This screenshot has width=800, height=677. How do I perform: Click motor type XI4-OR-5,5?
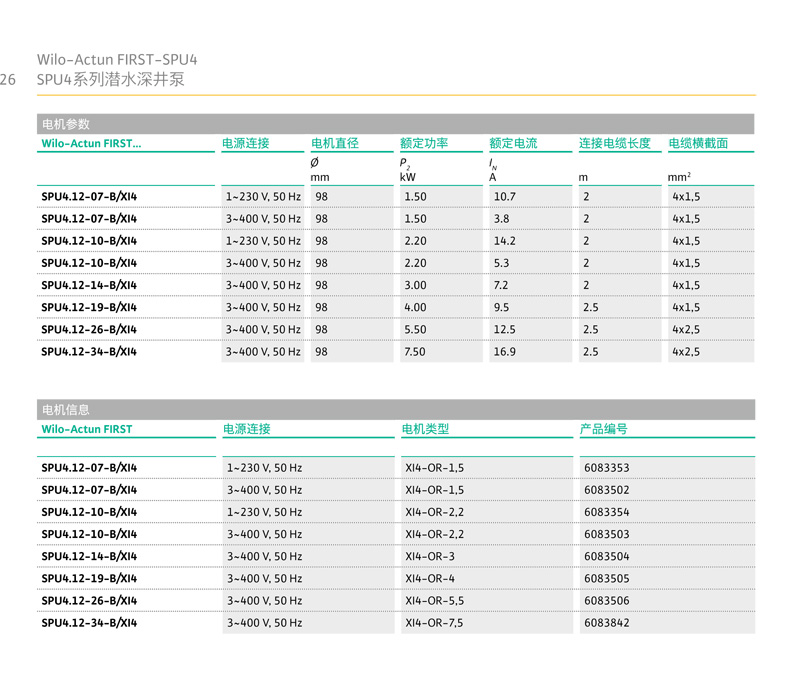click(435, 601)
